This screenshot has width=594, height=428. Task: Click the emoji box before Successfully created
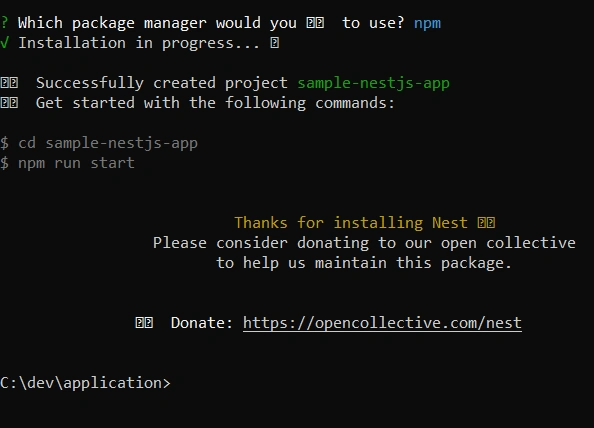tap(9, 83)
